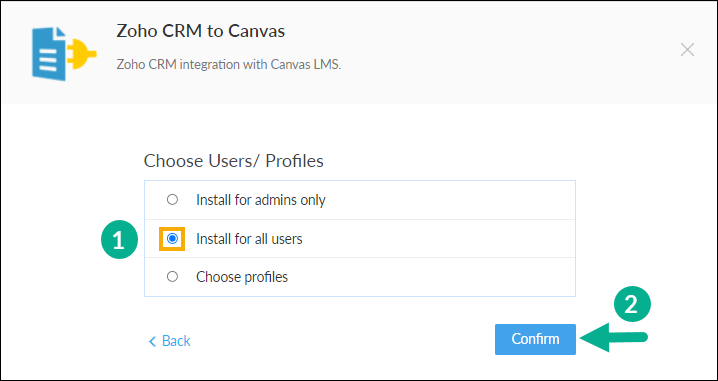Click the Zoho CRM to Canvas title
Viewport: 718px width, 381px height.
coord(201,31)
